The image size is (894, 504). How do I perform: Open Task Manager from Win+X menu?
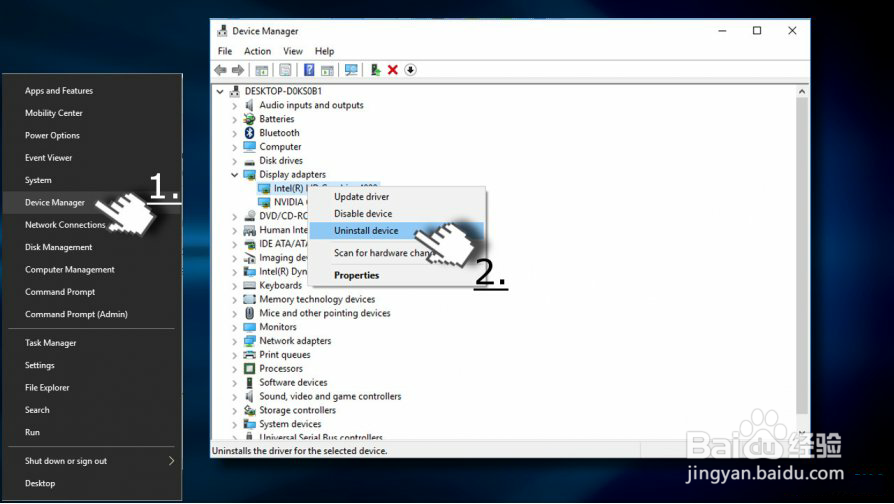[92, 343]
